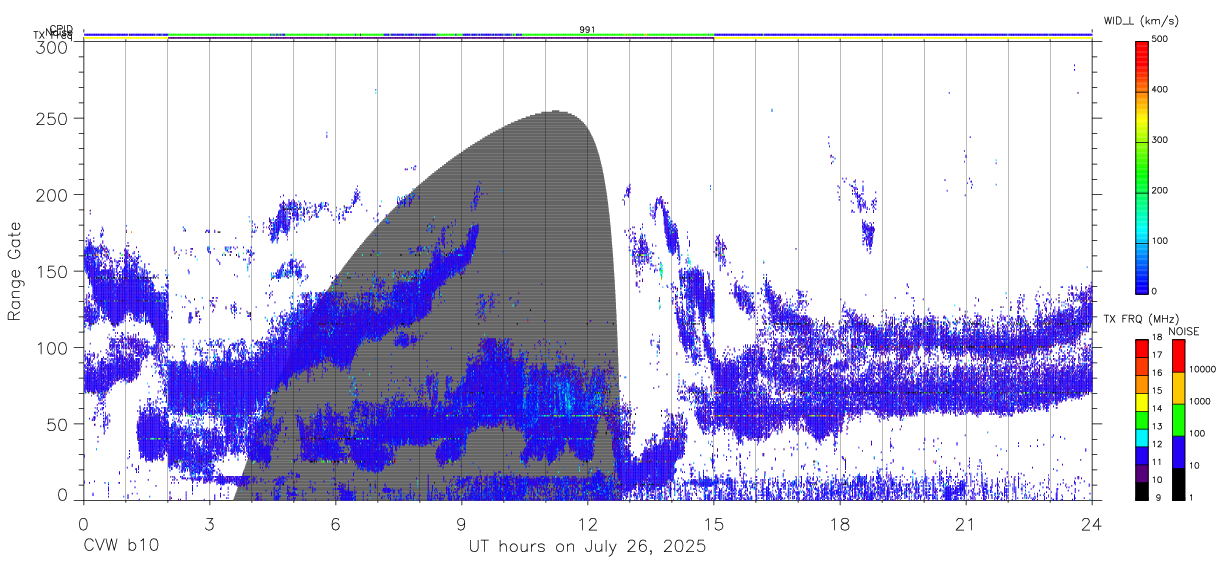Screen dimensions: 1228x567
Task: Click the '1000' noise tick label
Action: [1199, 402]
